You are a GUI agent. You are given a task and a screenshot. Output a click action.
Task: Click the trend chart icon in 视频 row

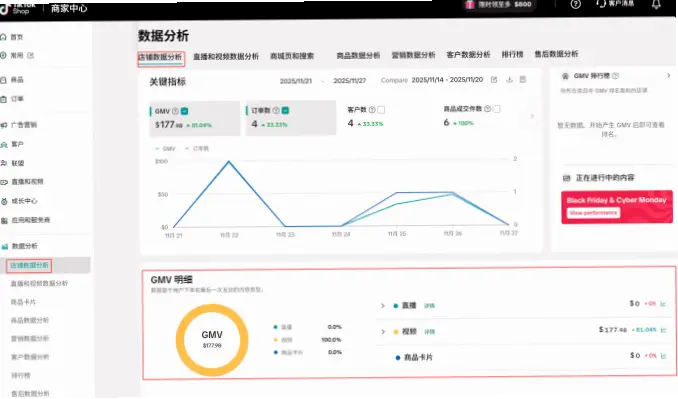coord(663,330)
